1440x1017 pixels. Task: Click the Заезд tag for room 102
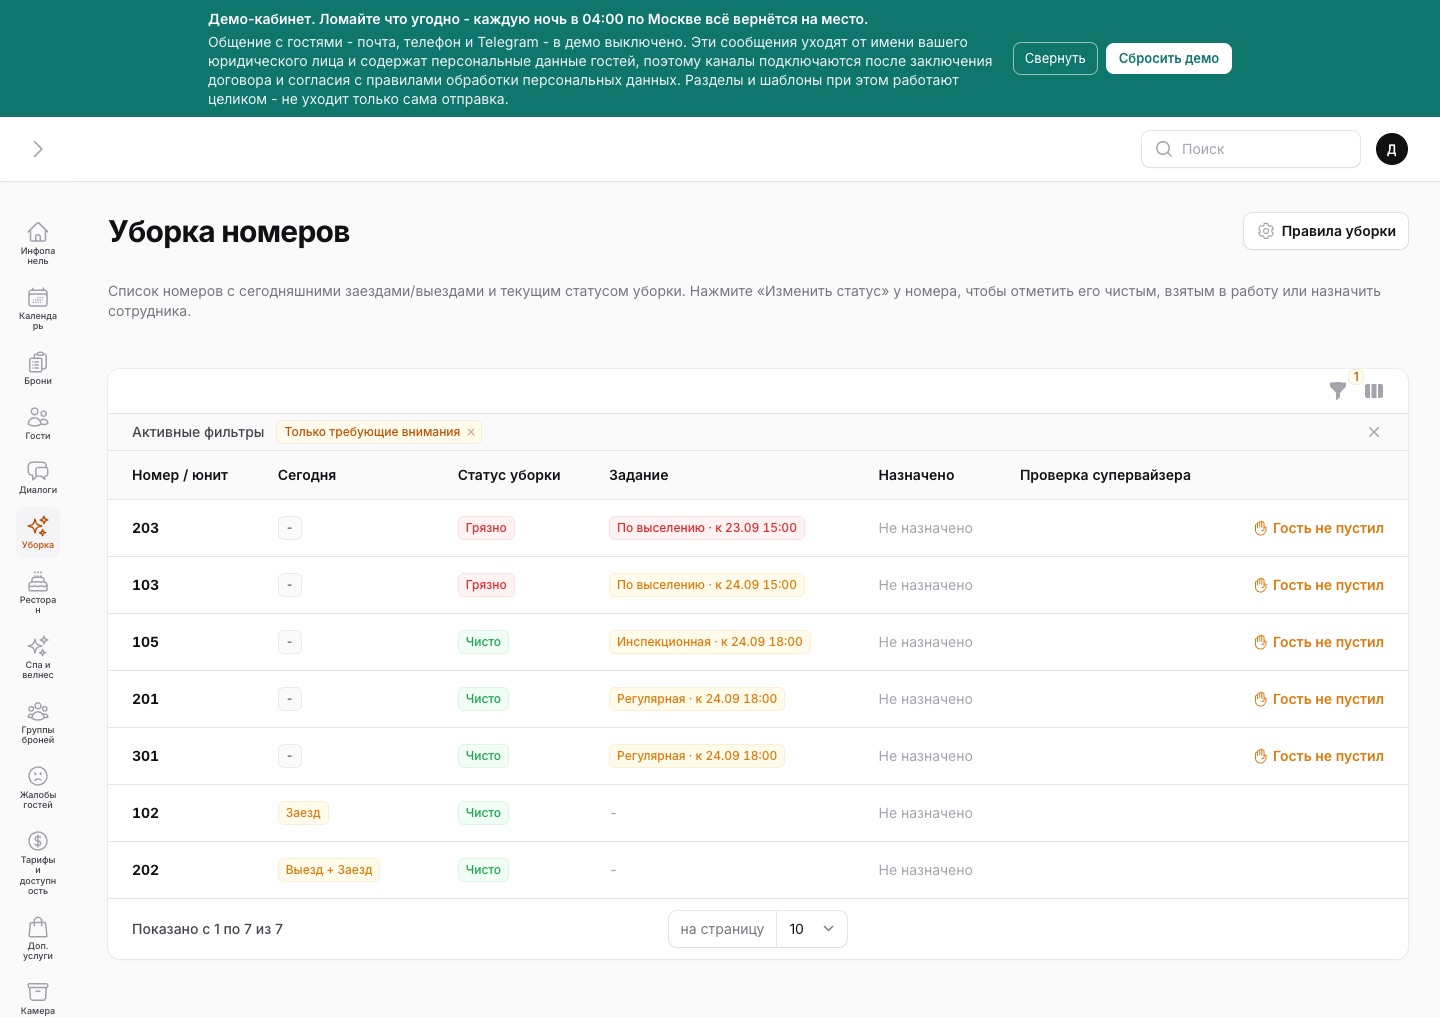tap(303, 813)
